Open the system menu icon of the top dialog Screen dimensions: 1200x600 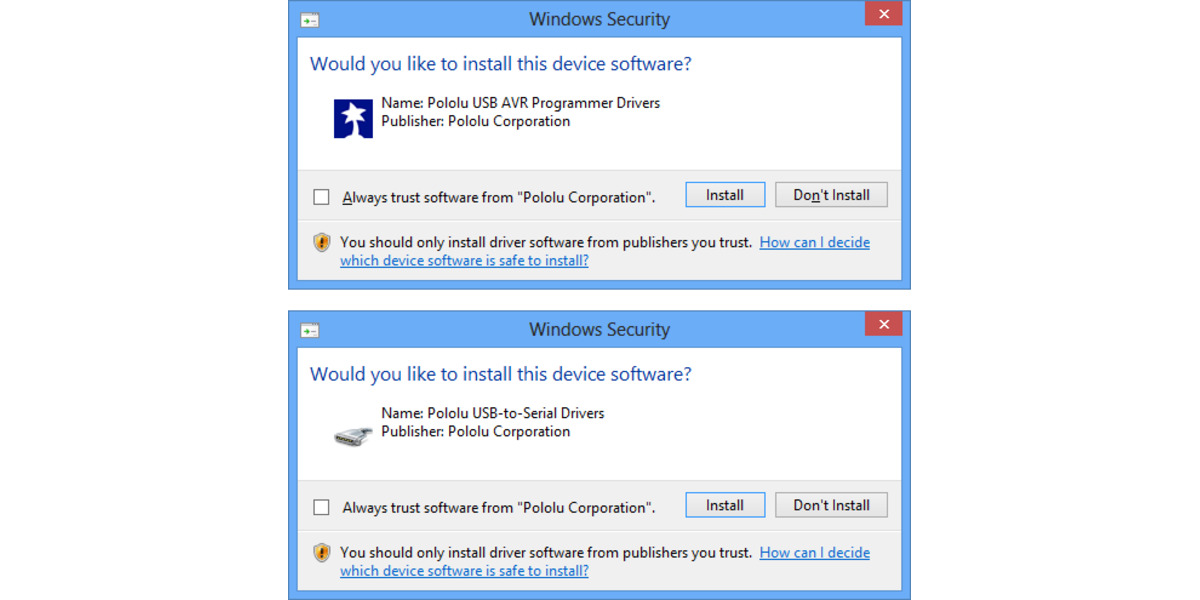(309, 19)
